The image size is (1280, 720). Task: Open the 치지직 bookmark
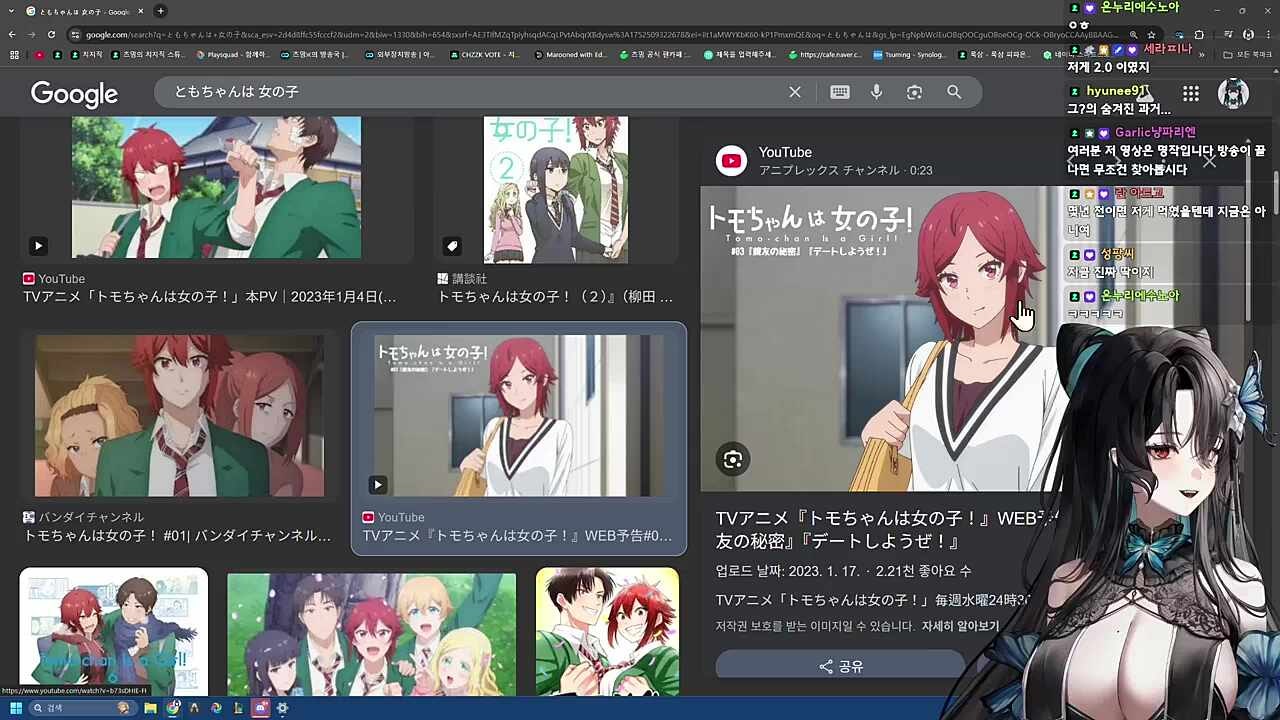(85, 55)
